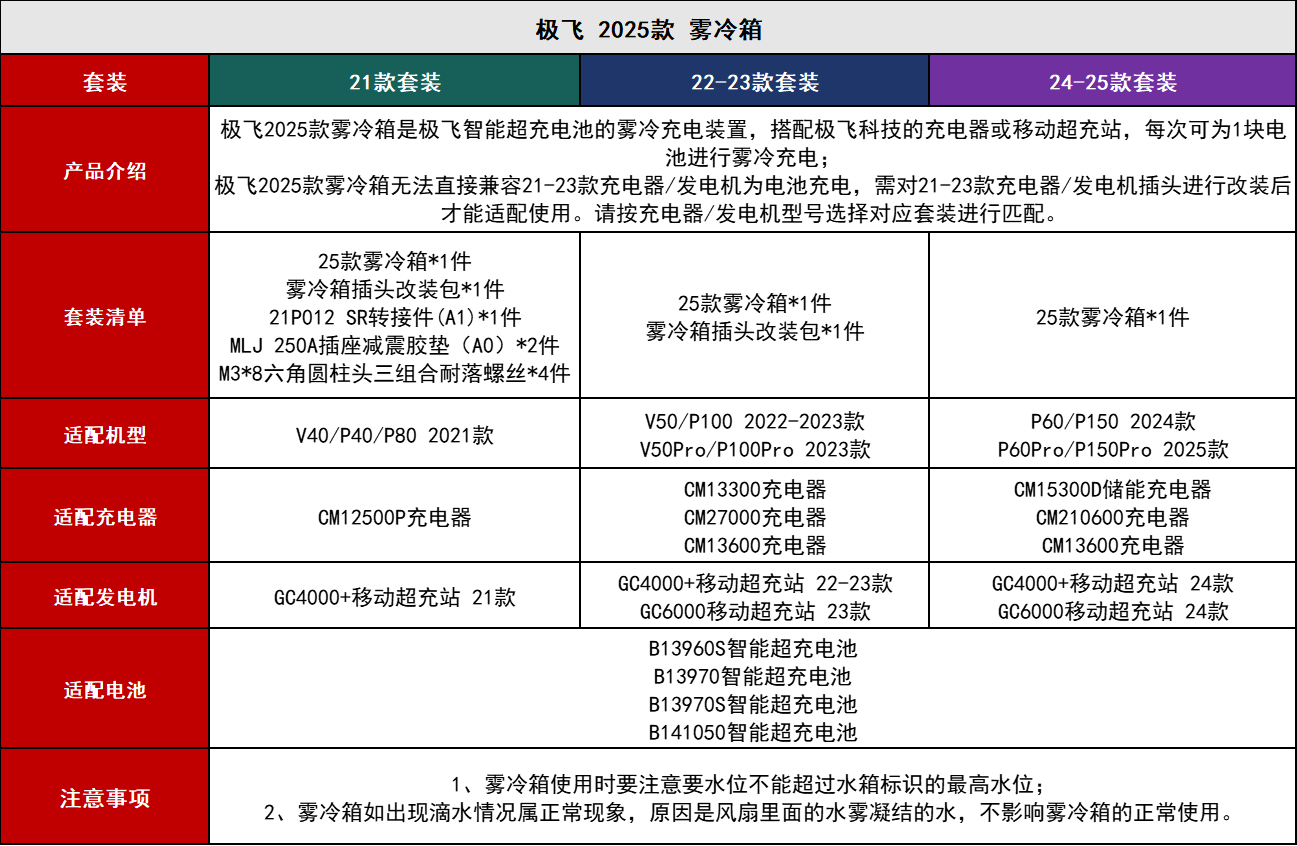This screenshot has width=1297, height=846.
Task: Select "GC6000移动超充站 24款"
Action: tap(1113, 612)
